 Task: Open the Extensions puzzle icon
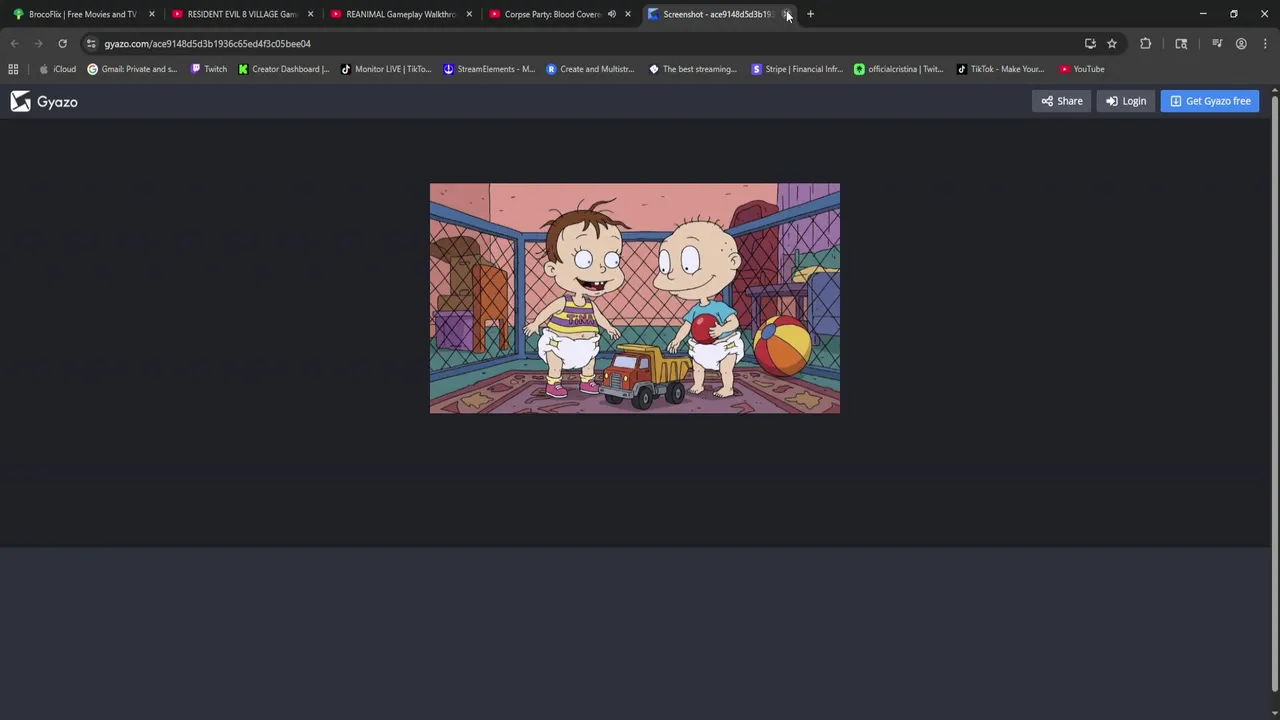pos(1146,43)
